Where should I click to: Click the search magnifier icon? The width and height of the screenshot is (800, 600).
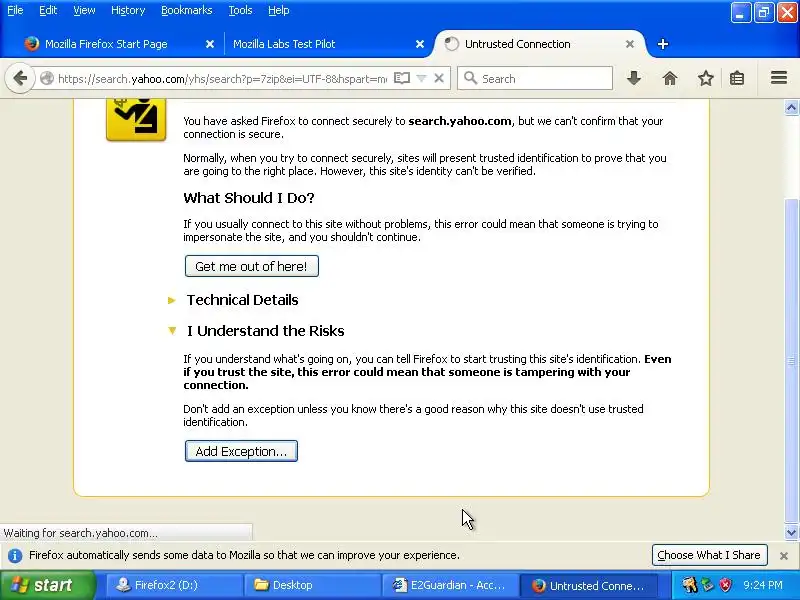click(470, 78)
